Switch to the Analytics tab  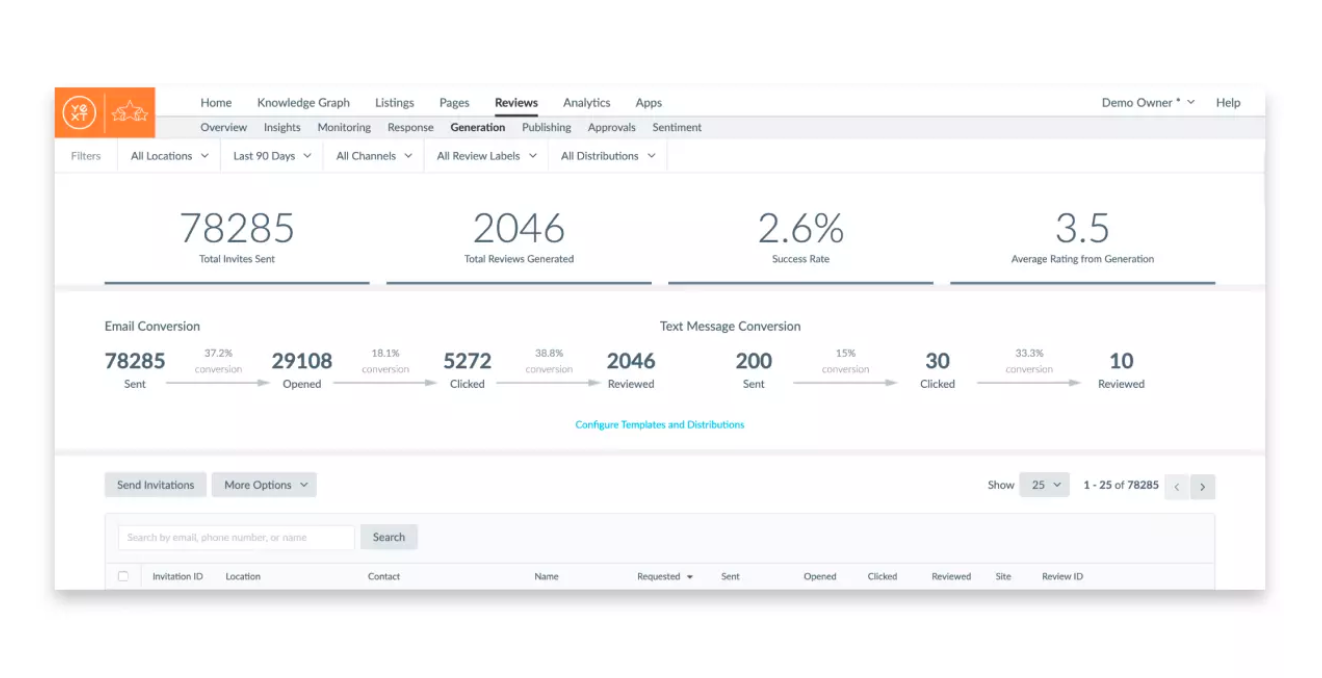point(586,102)
